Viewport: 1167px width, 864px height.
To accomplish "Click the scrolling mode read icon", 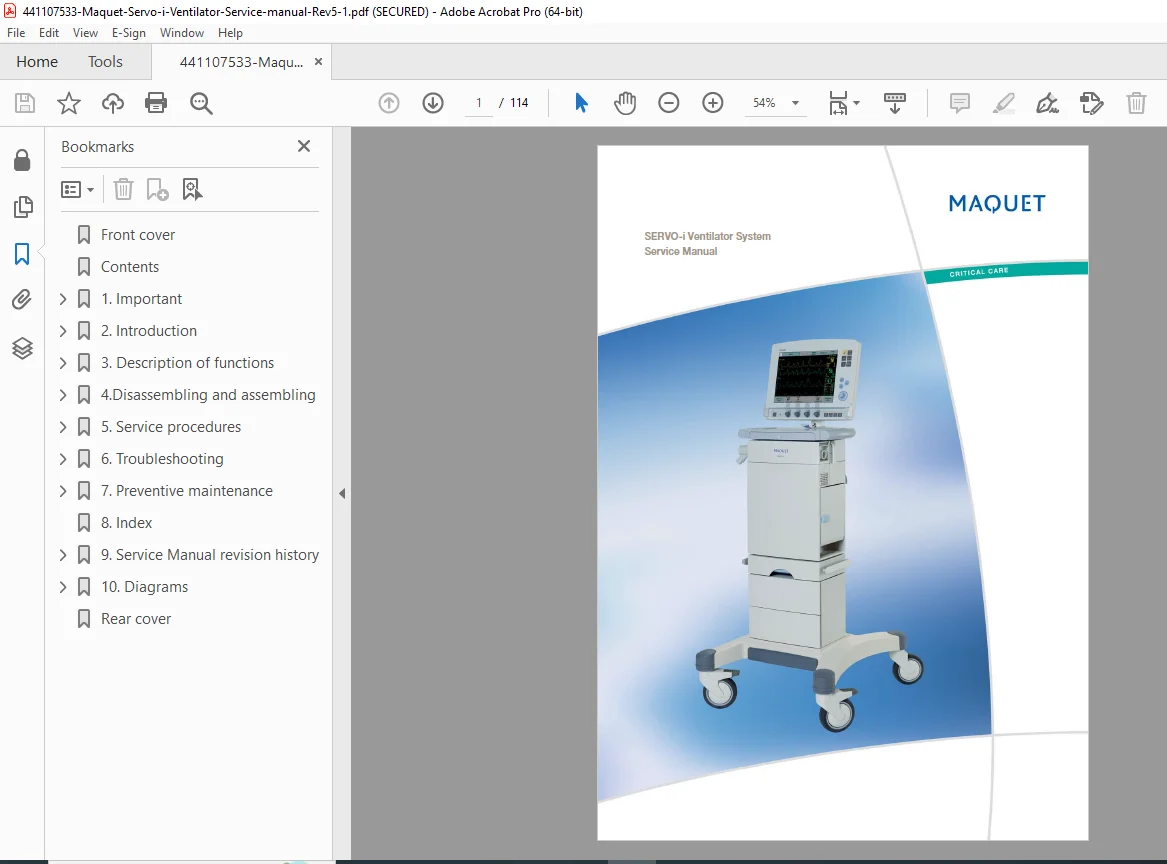I will [895, 103].
